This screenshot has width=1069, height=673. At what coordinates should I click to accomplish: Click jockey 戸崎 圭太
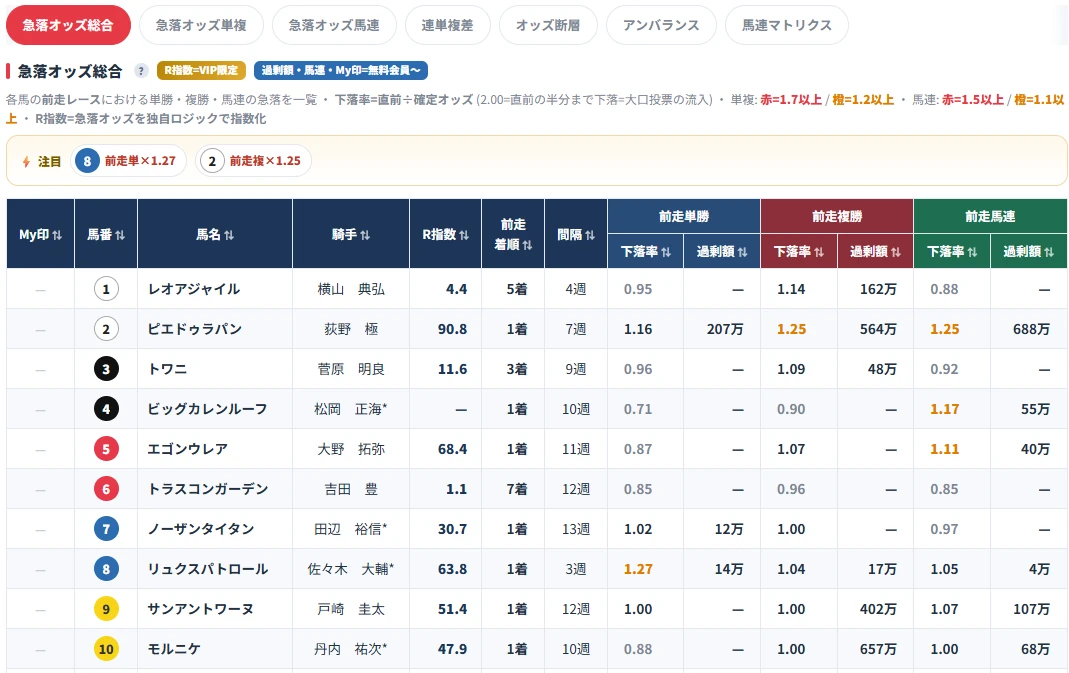click(351, 609)
